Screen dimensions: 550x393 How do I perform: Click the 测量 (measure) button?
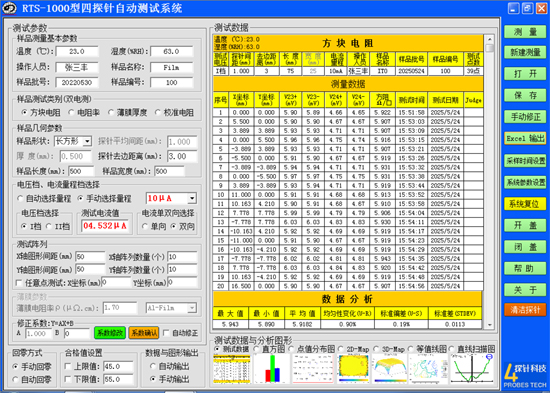tap(525, 32)
